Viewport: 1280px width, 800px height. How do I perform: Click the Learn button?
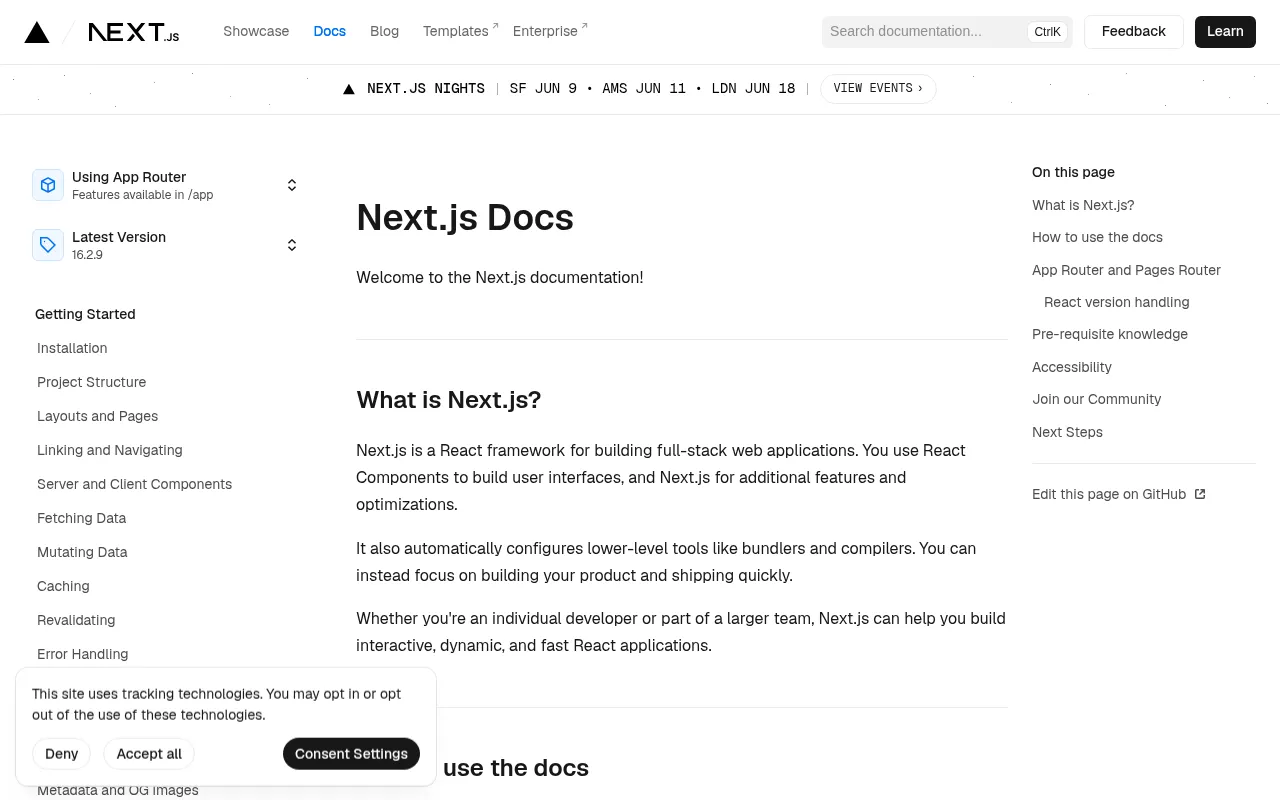point(1225,31)
